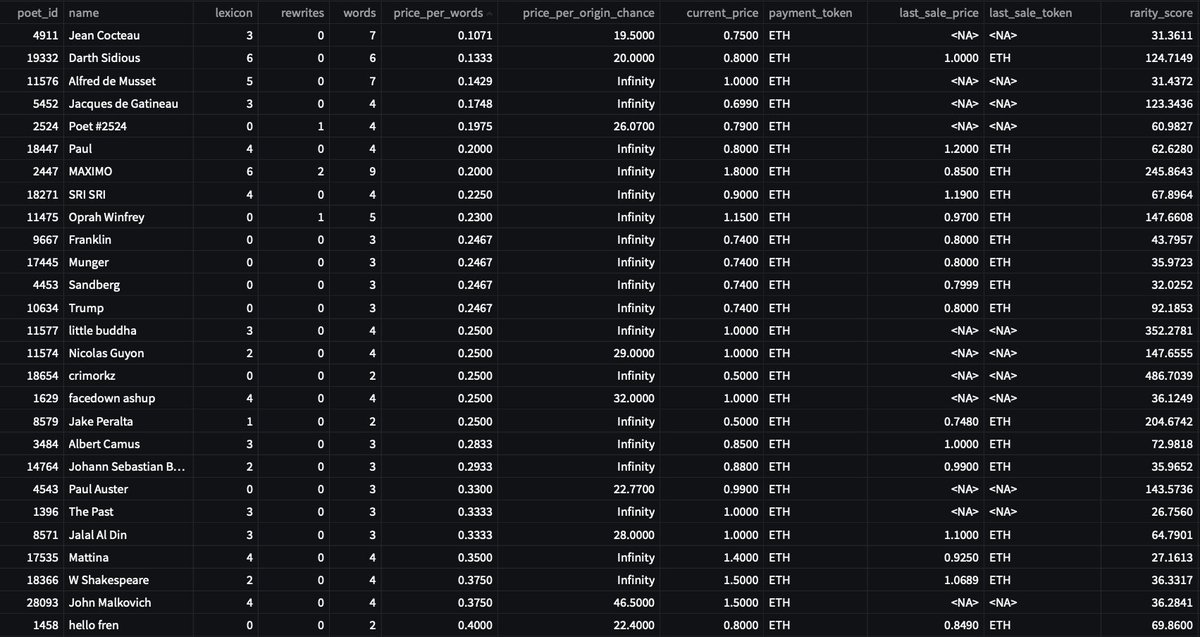1200x637 pixels.
Task: Click the name column header
Action: point(85,13)
